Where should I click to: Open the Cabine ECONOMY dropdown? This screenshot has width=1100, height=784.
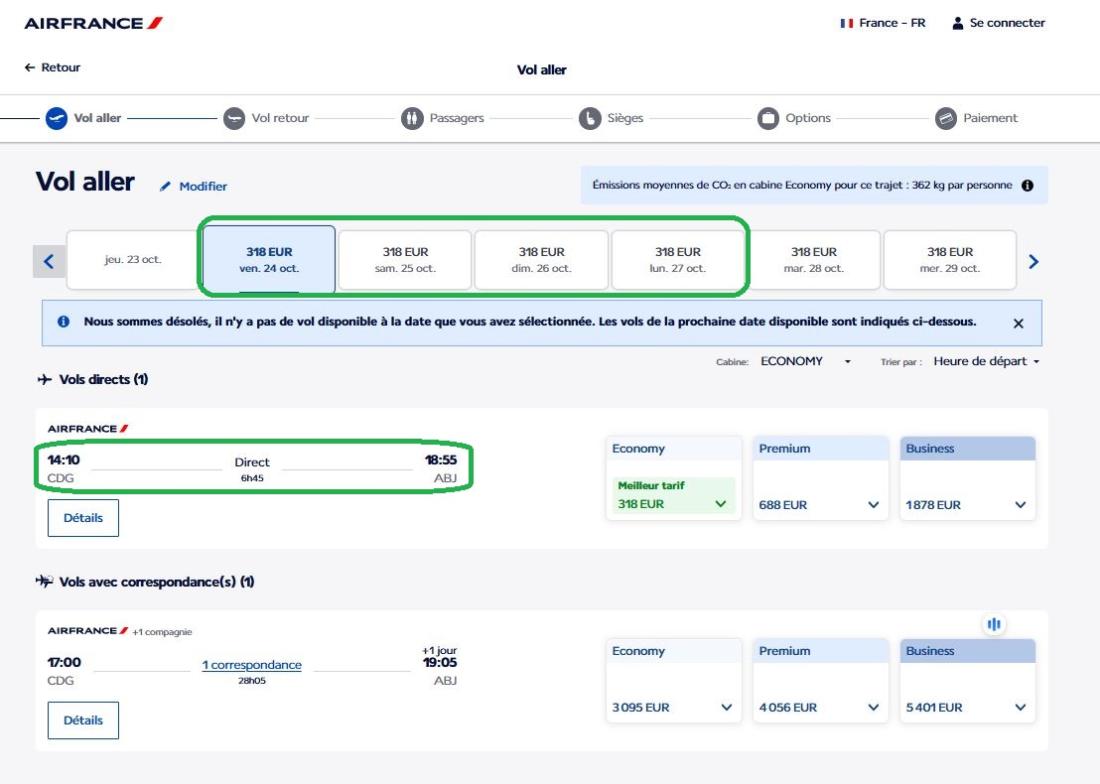click(x=805, y=361)
